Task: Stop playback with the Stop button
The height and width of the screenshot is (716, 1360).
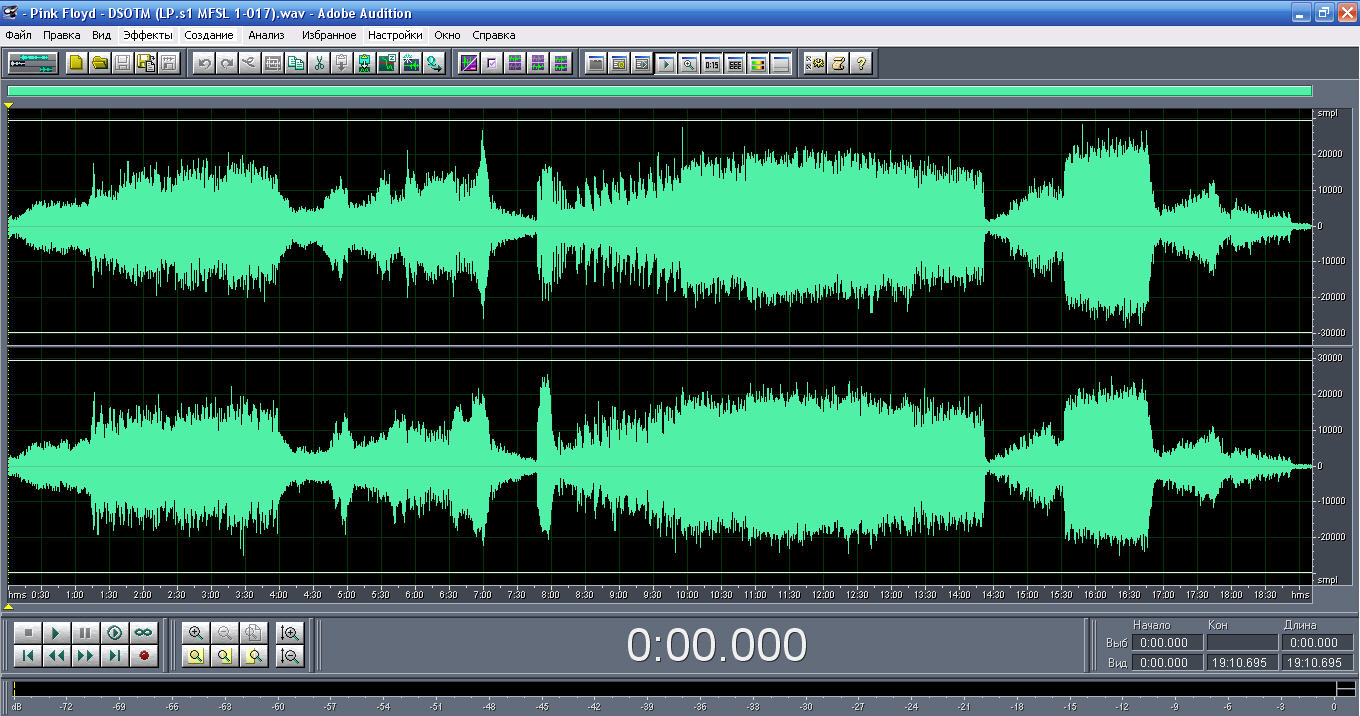Action: pos(28,633)
